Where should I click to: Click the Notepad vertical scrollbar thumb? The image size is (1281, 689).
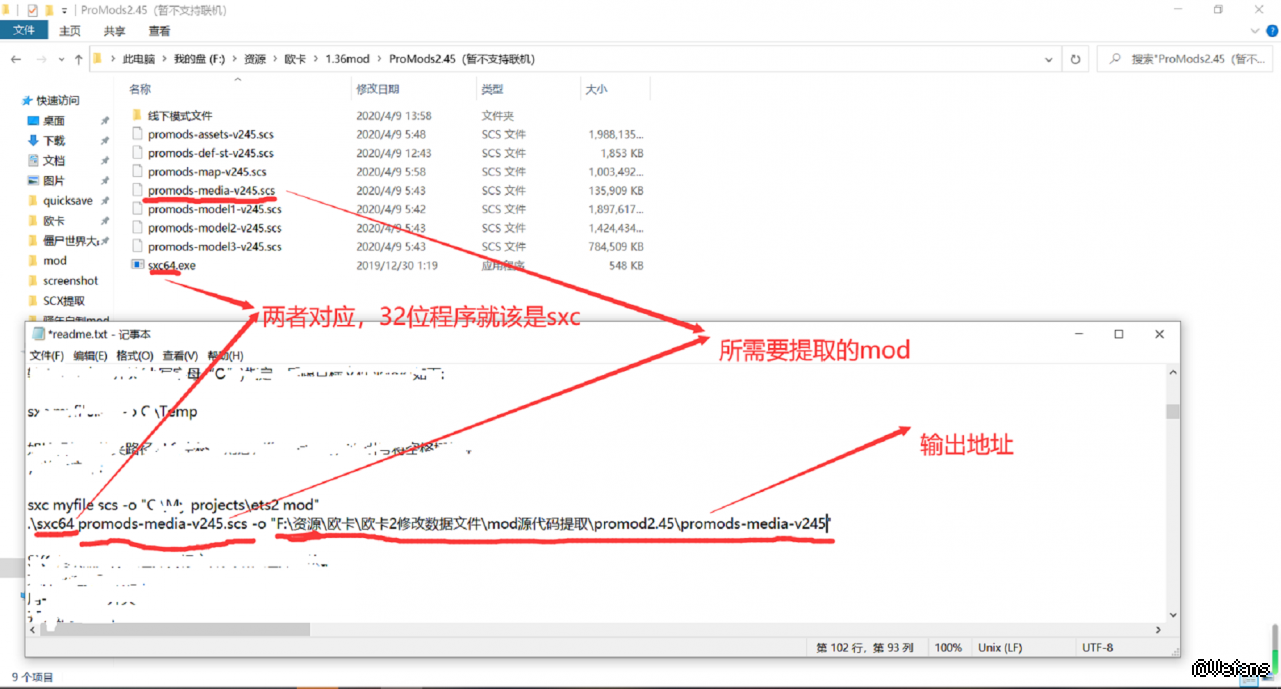(1172, 411)
